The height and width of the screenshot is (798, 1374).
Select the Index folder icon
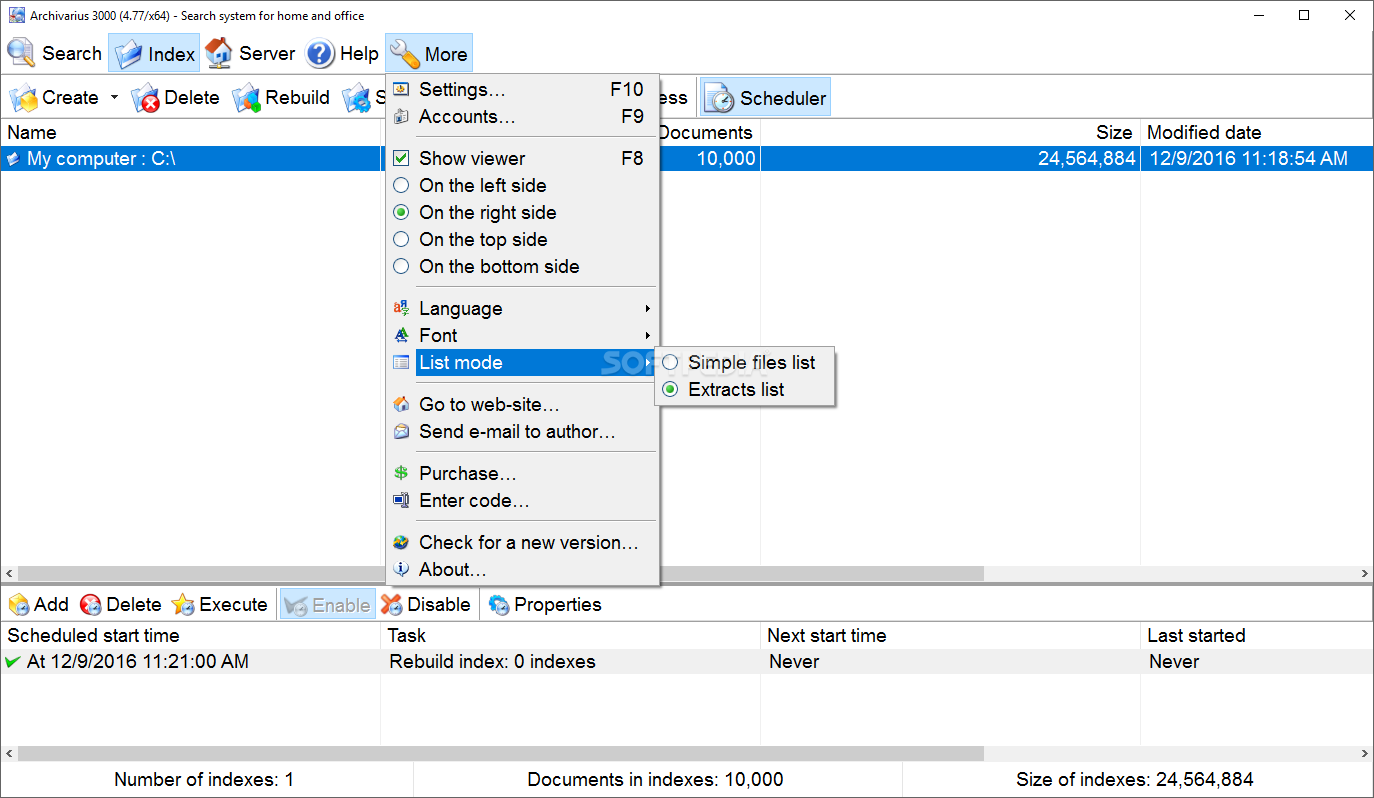(x=128, y=54)
